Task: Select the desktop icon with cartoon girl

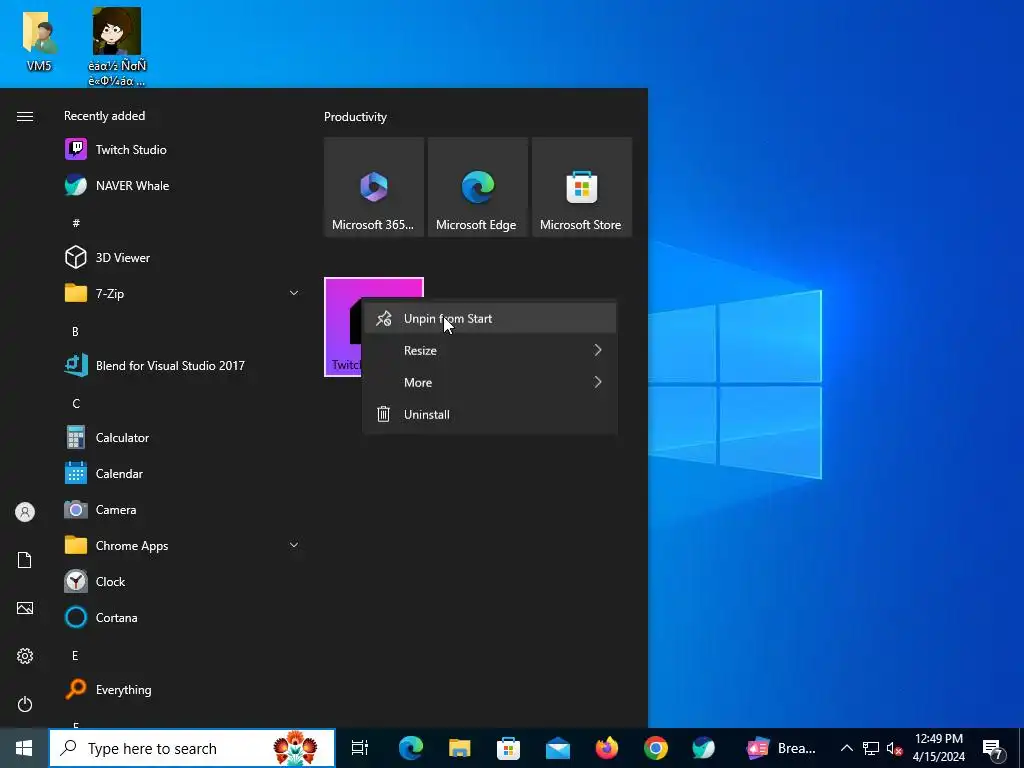Action: coord(117,47)
